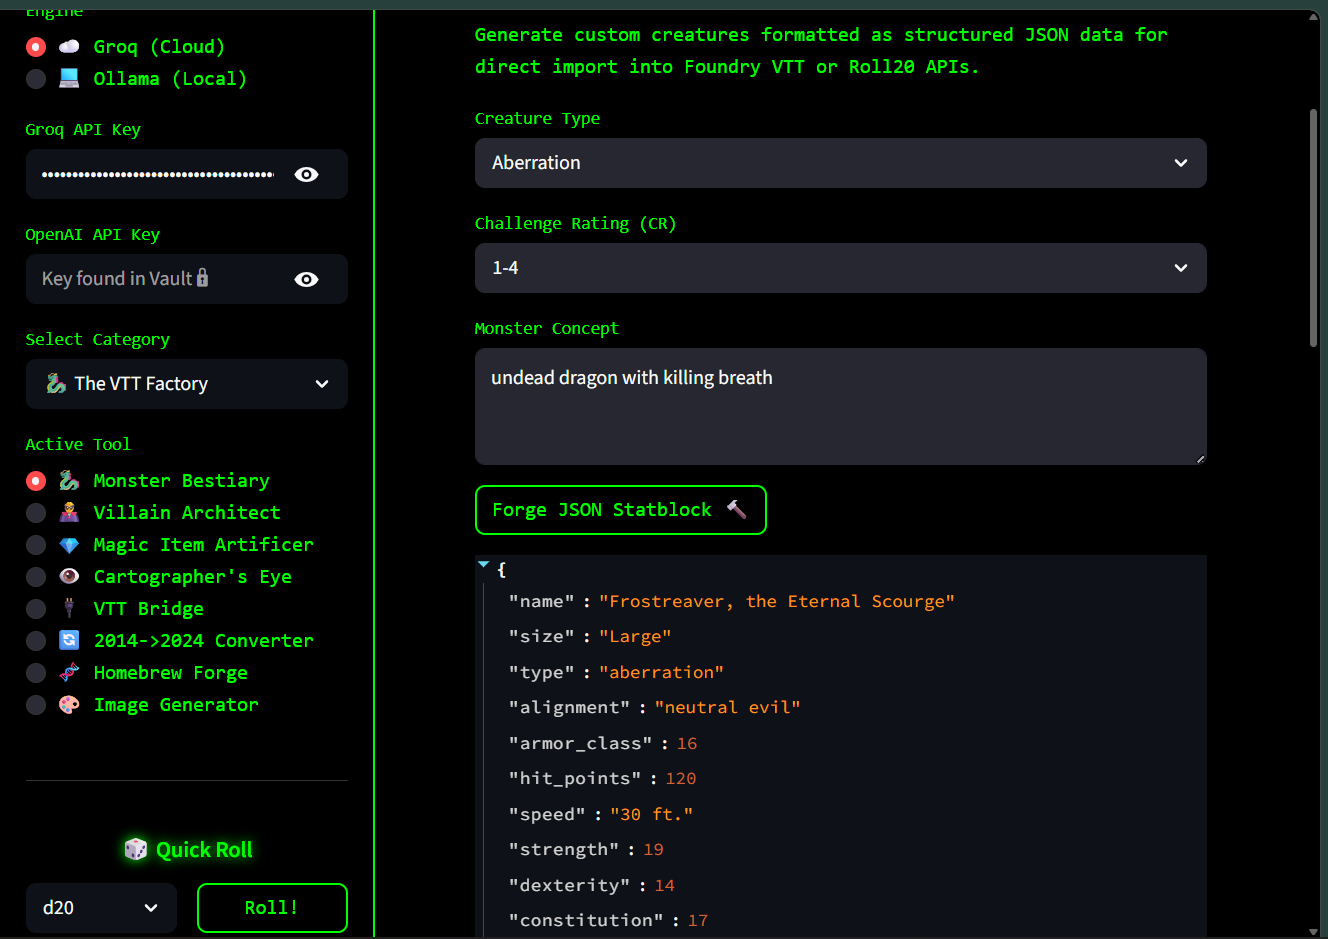Open the Select Category dropdown

[187, 384]
